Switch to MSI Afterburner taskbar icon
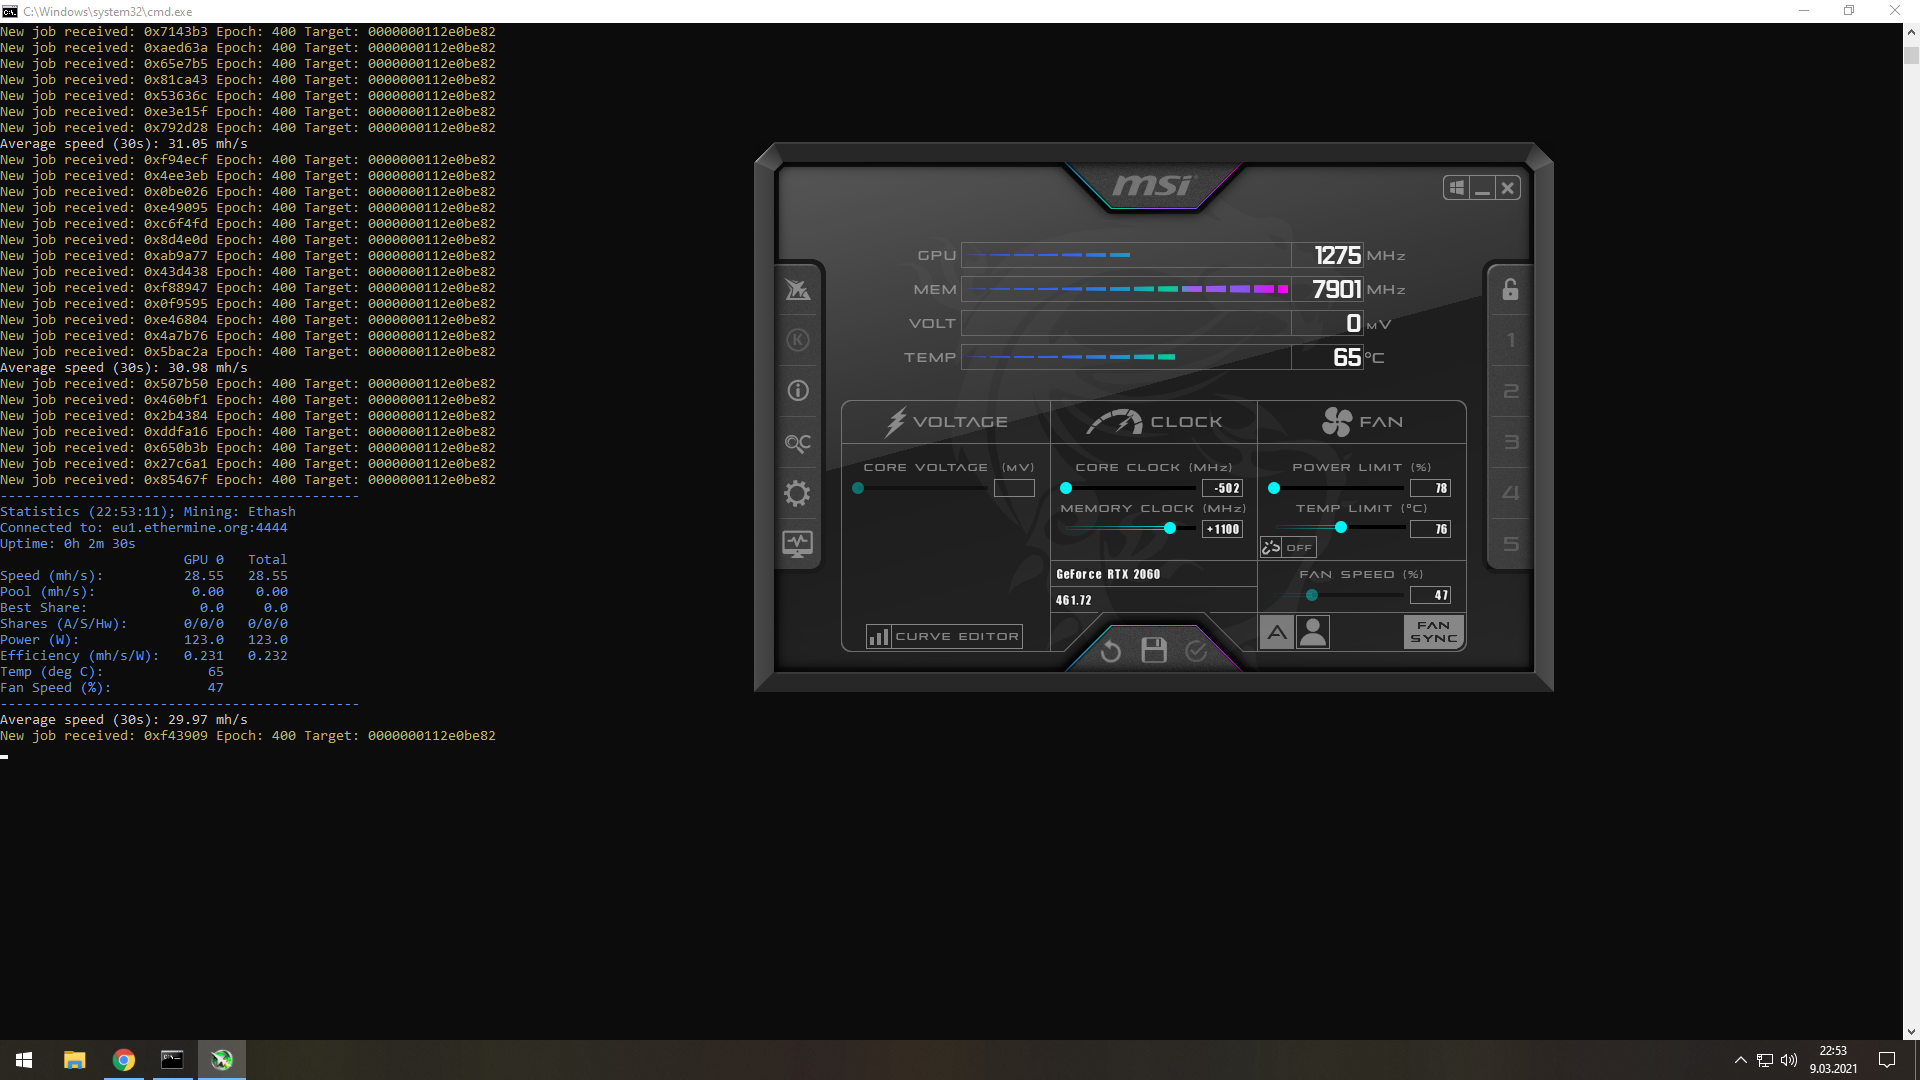The height and width of the screenshot is (1080, 1920). [221, 1060]
